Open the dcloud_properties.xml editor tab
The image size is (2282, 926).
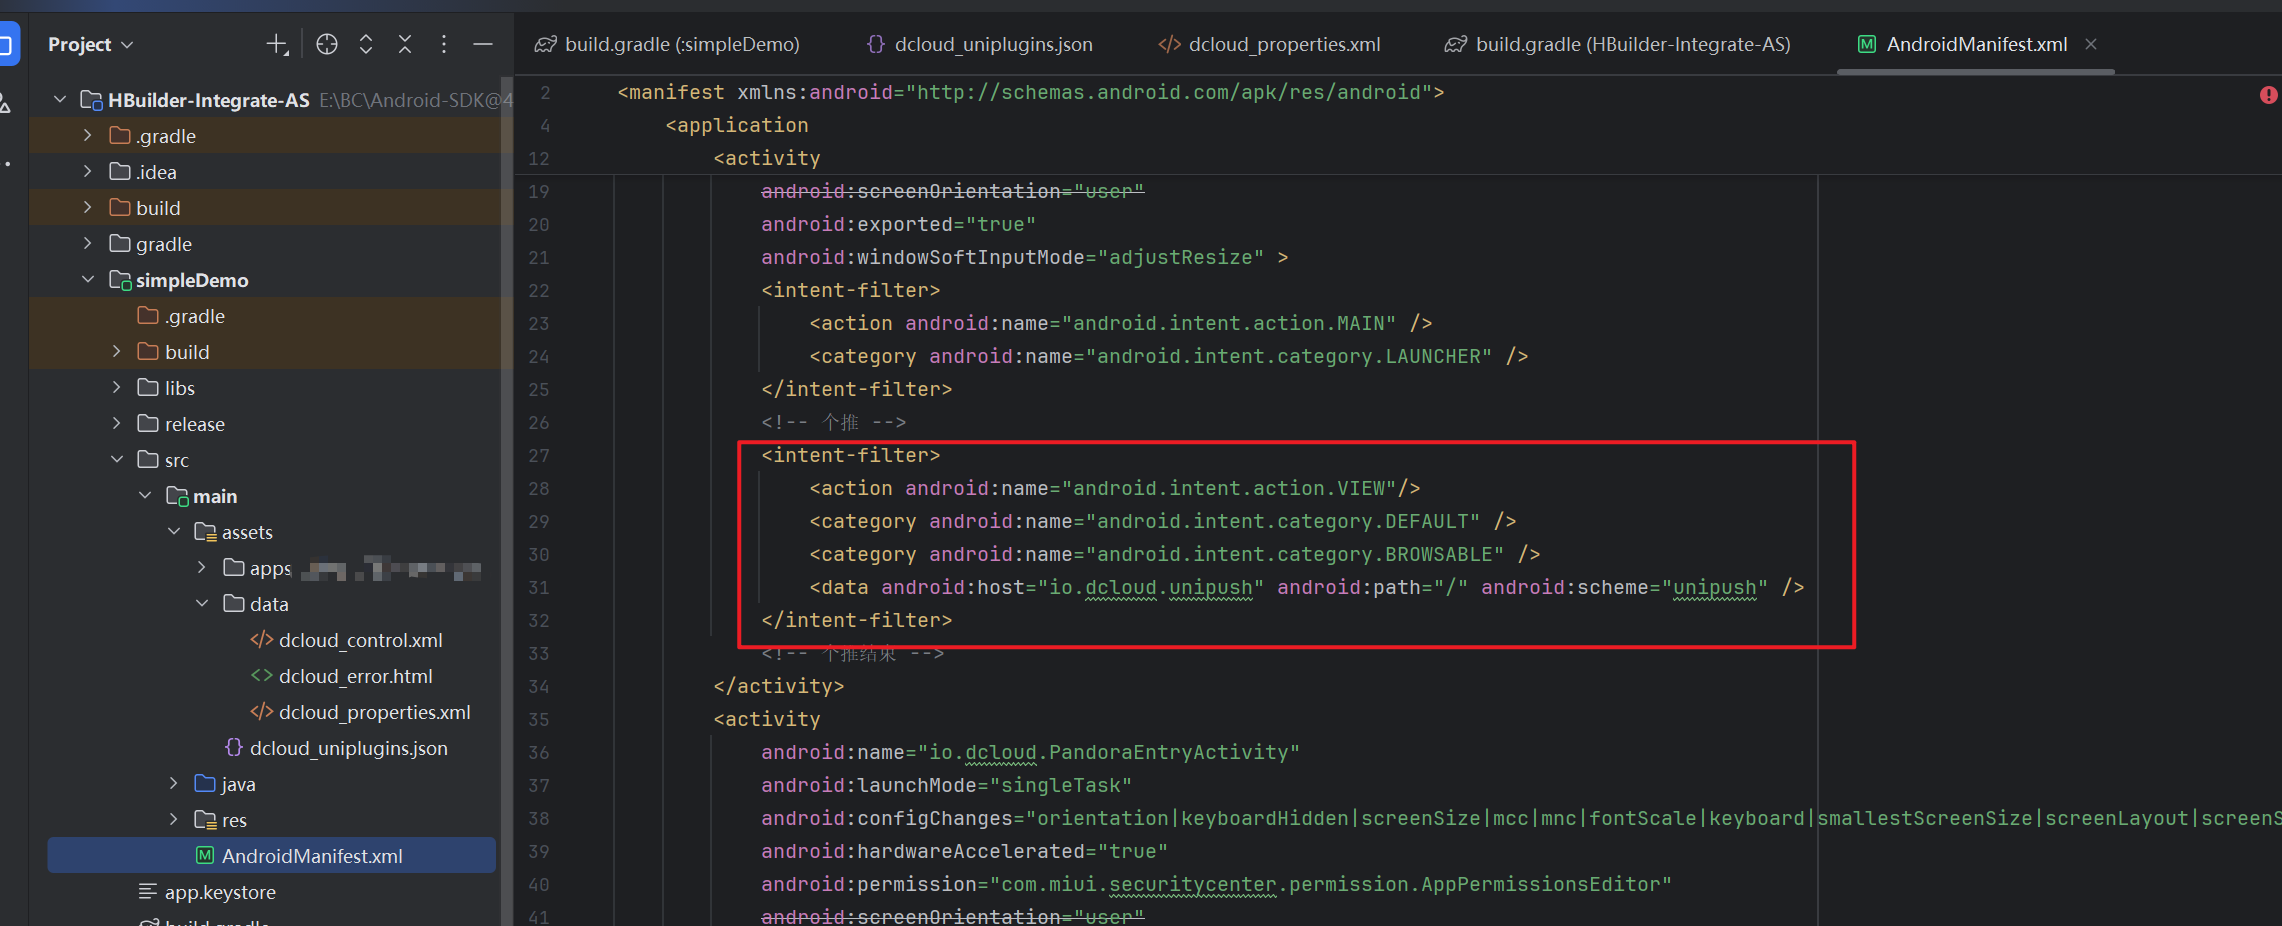pos(1269,44)
